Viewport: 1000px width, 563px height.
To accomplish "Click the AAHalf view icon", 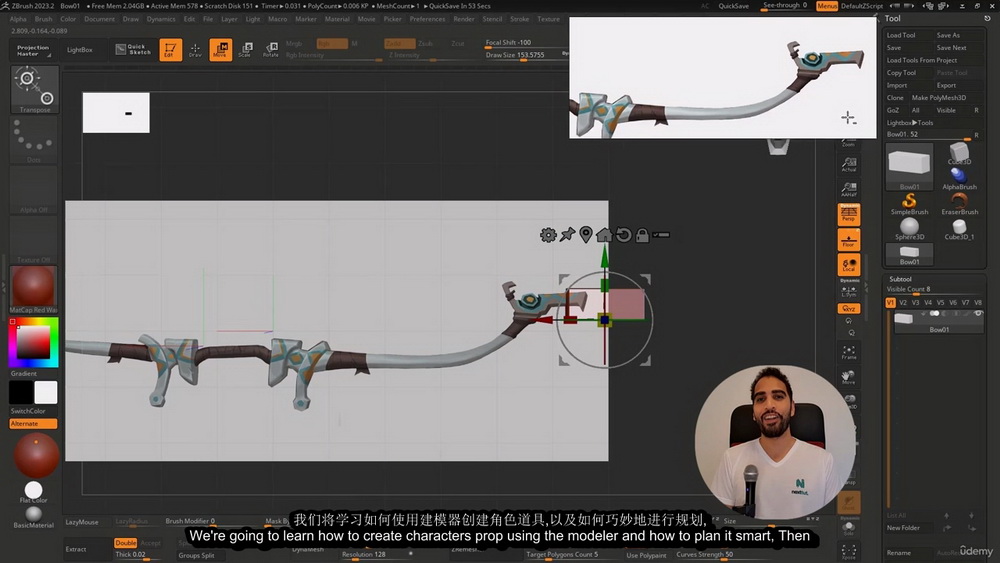I will pos(849,189).
